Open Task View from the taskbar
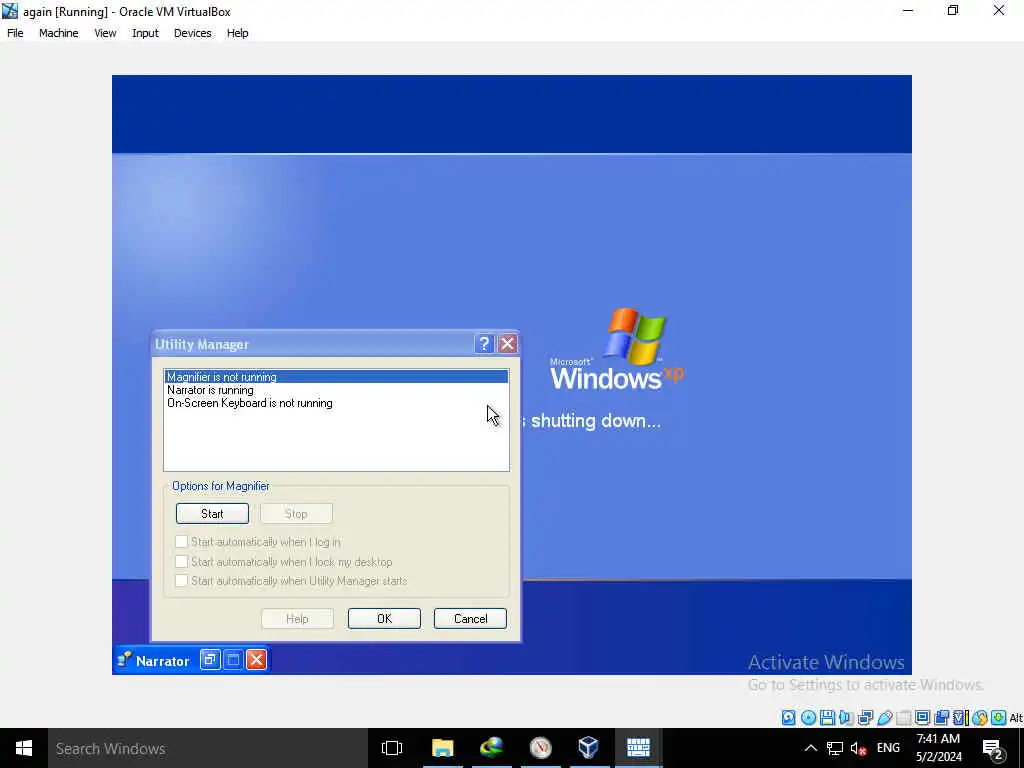1024x768 pixels. point(392,748)
